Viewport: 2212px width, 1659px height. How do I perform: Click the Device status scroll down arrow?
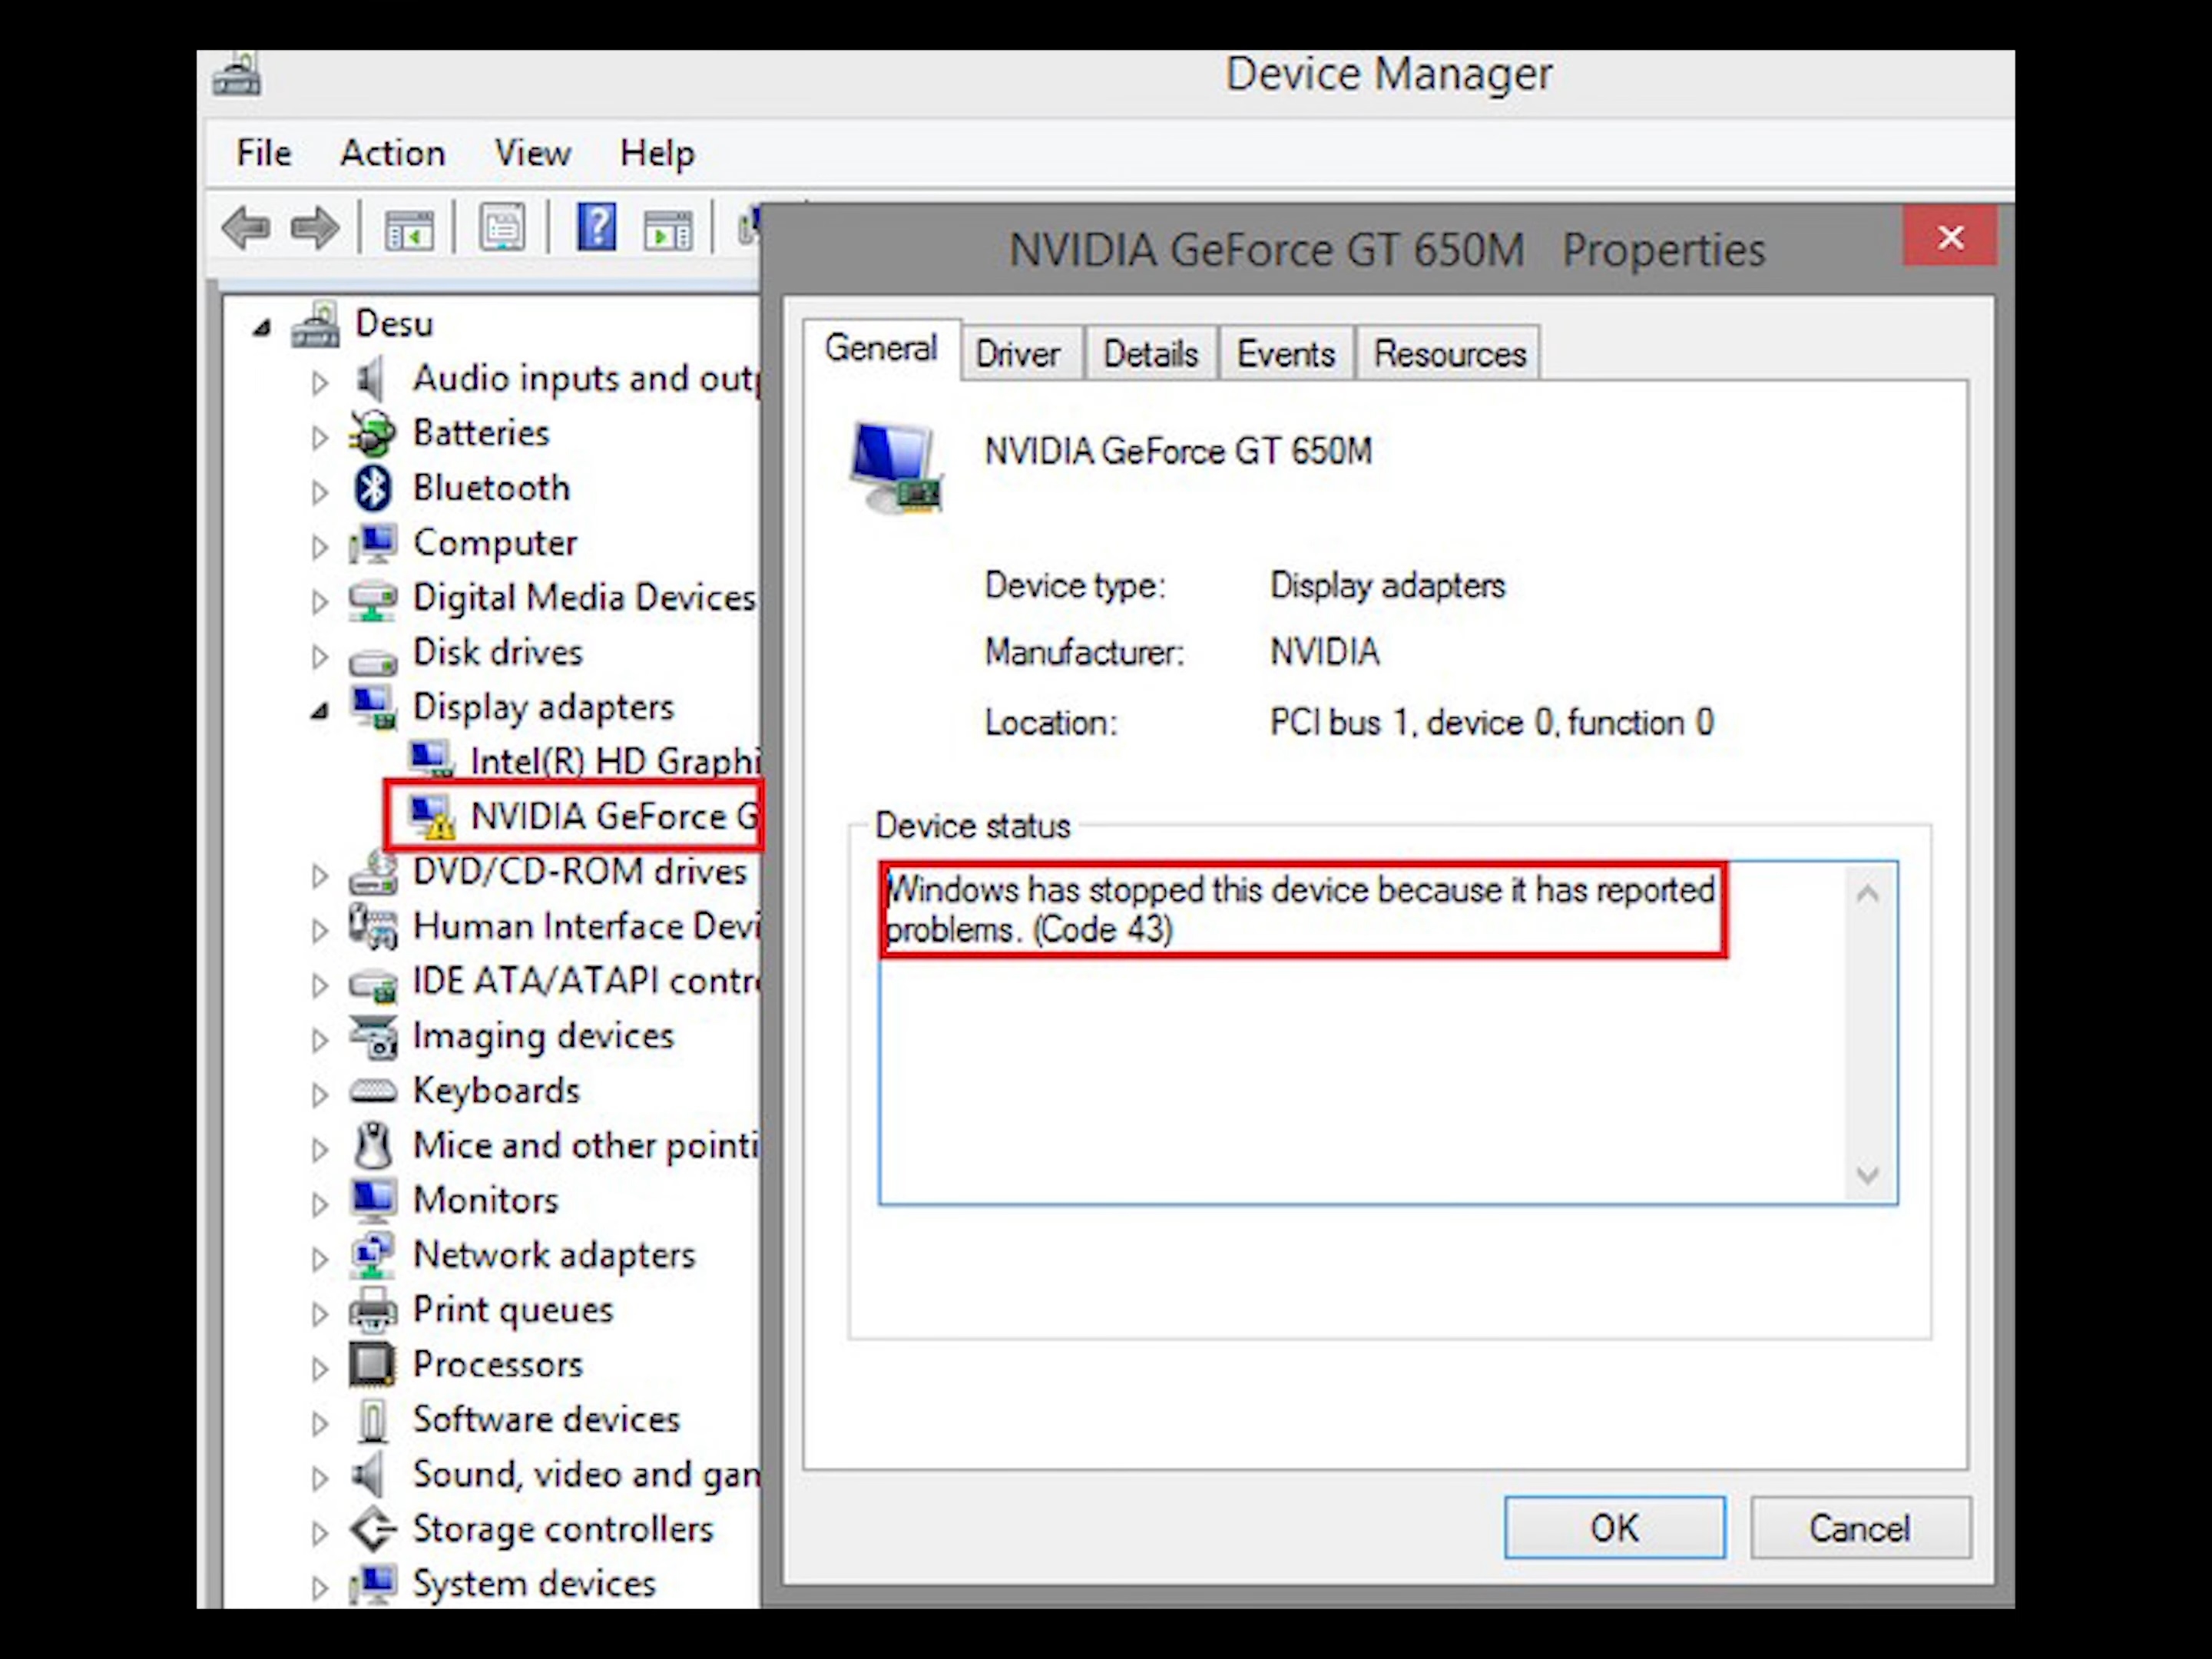coord(1867,1174)
